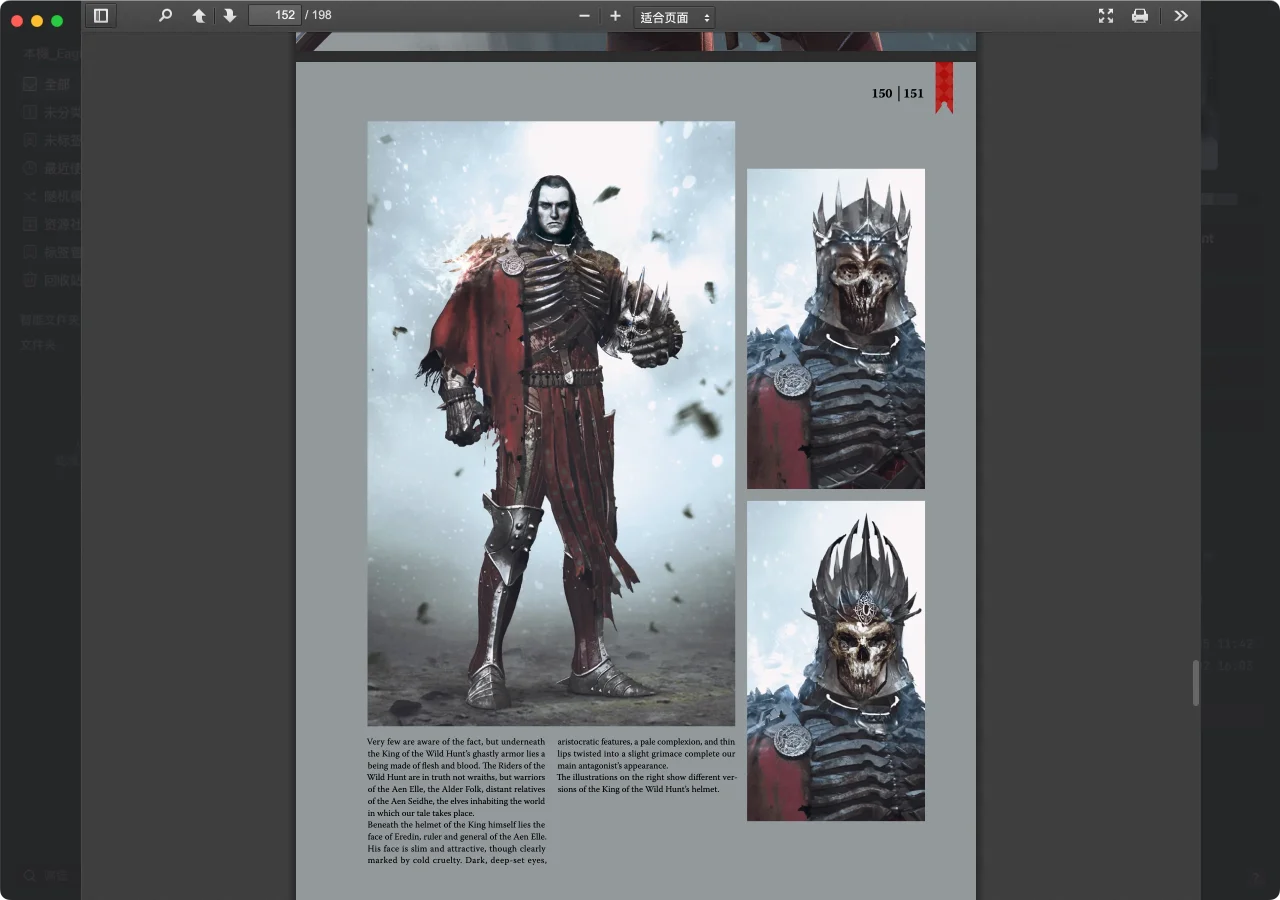Click the '/ 198' total pages text
Image resolution: width=1280 pixels, height=900 pixels.
[318, 15]
